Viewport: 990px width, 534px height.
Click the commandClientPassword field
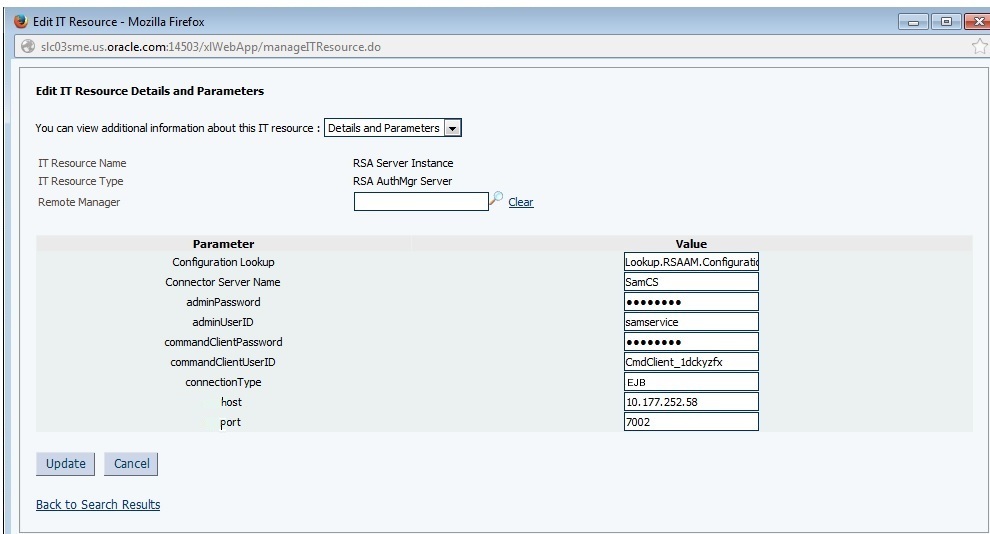[x=691, y=341]
